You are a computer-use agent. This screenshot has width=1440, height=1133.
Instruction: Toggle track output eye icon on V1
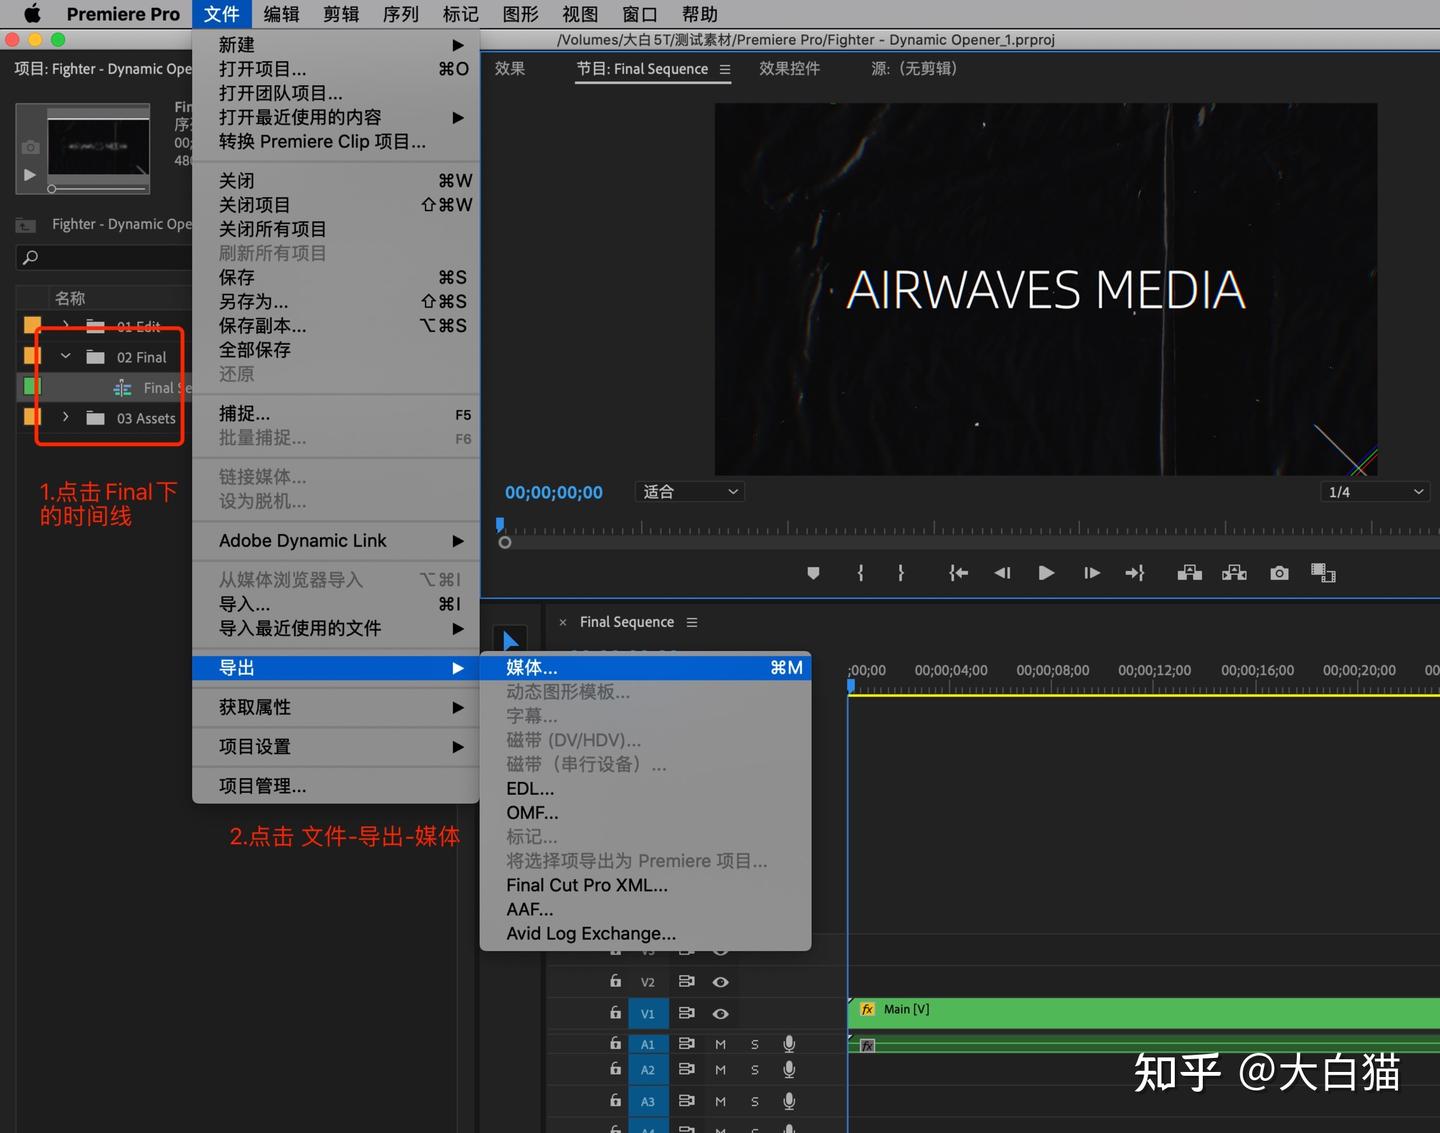720,1013
